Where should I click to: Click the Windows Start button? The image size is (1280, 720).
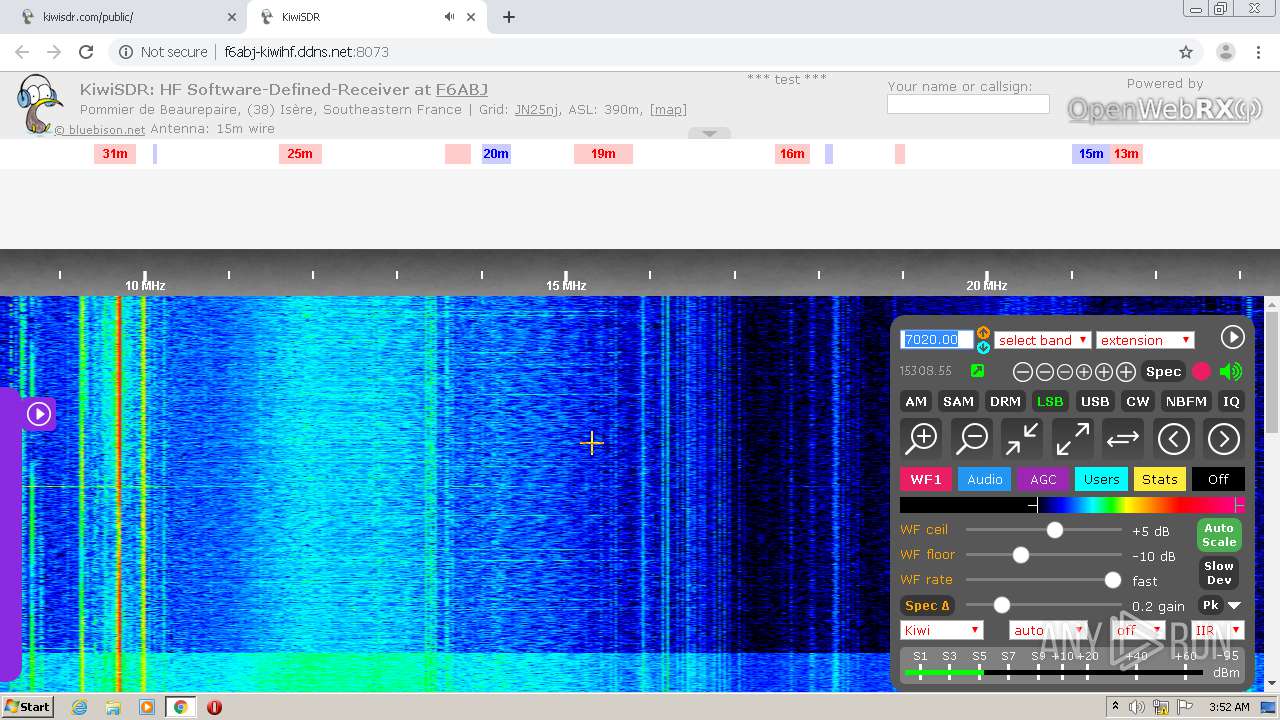(28, 707)
